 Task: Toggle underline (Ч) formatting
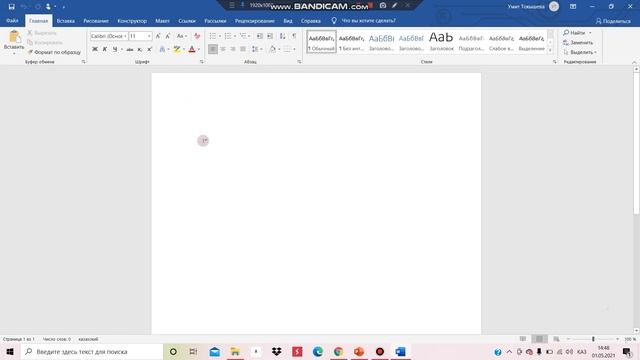tap(115, 49)
